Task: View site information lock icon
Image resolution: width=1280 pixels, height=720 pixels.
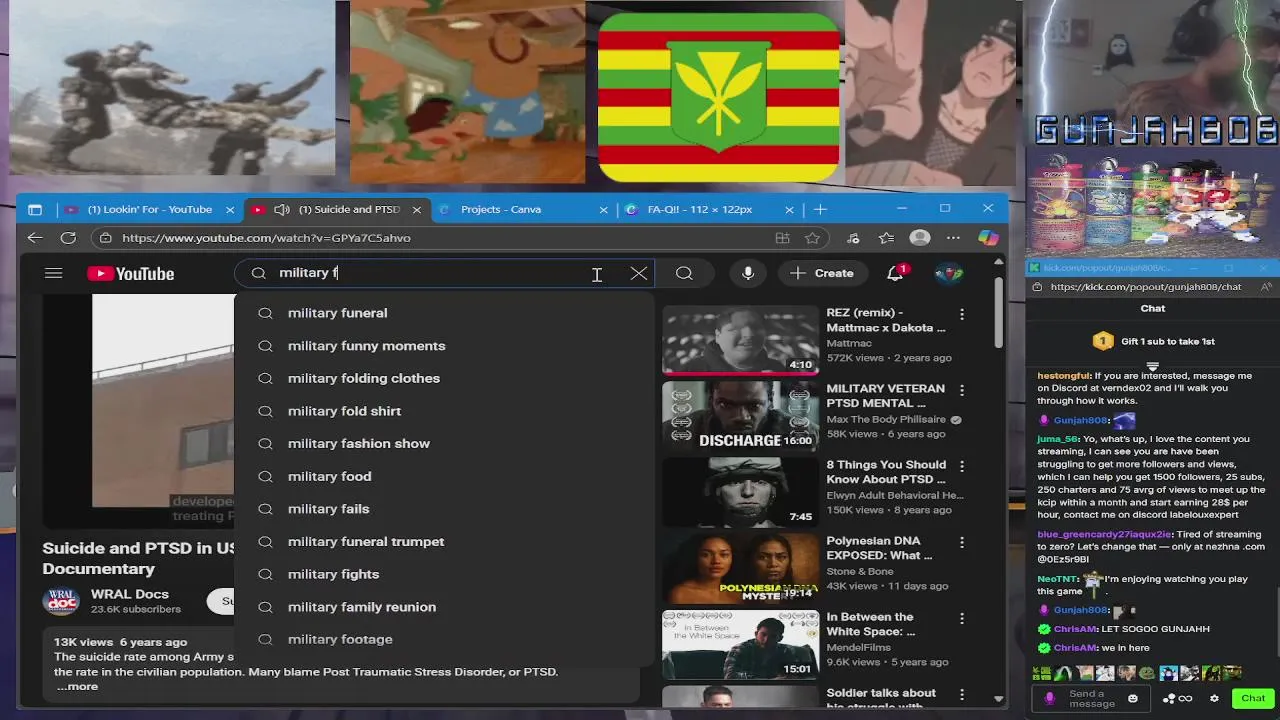Action: pyautogui.click(x=105, y=238)
